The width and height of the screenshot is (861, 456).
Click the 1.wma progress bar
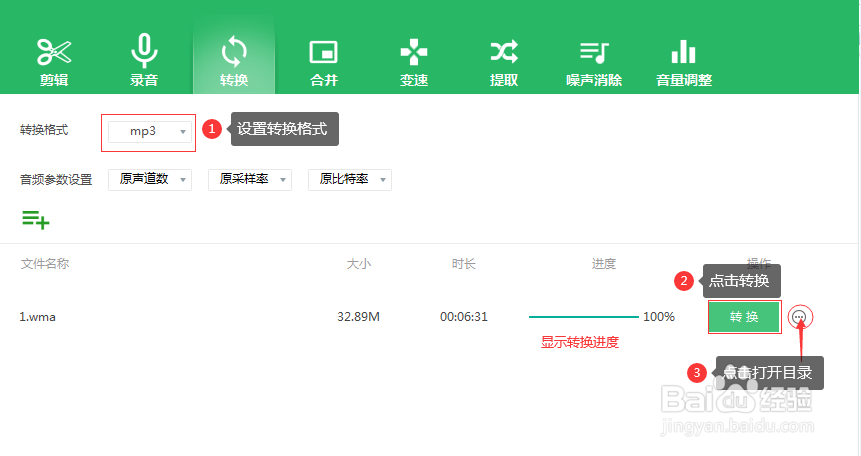583,317
